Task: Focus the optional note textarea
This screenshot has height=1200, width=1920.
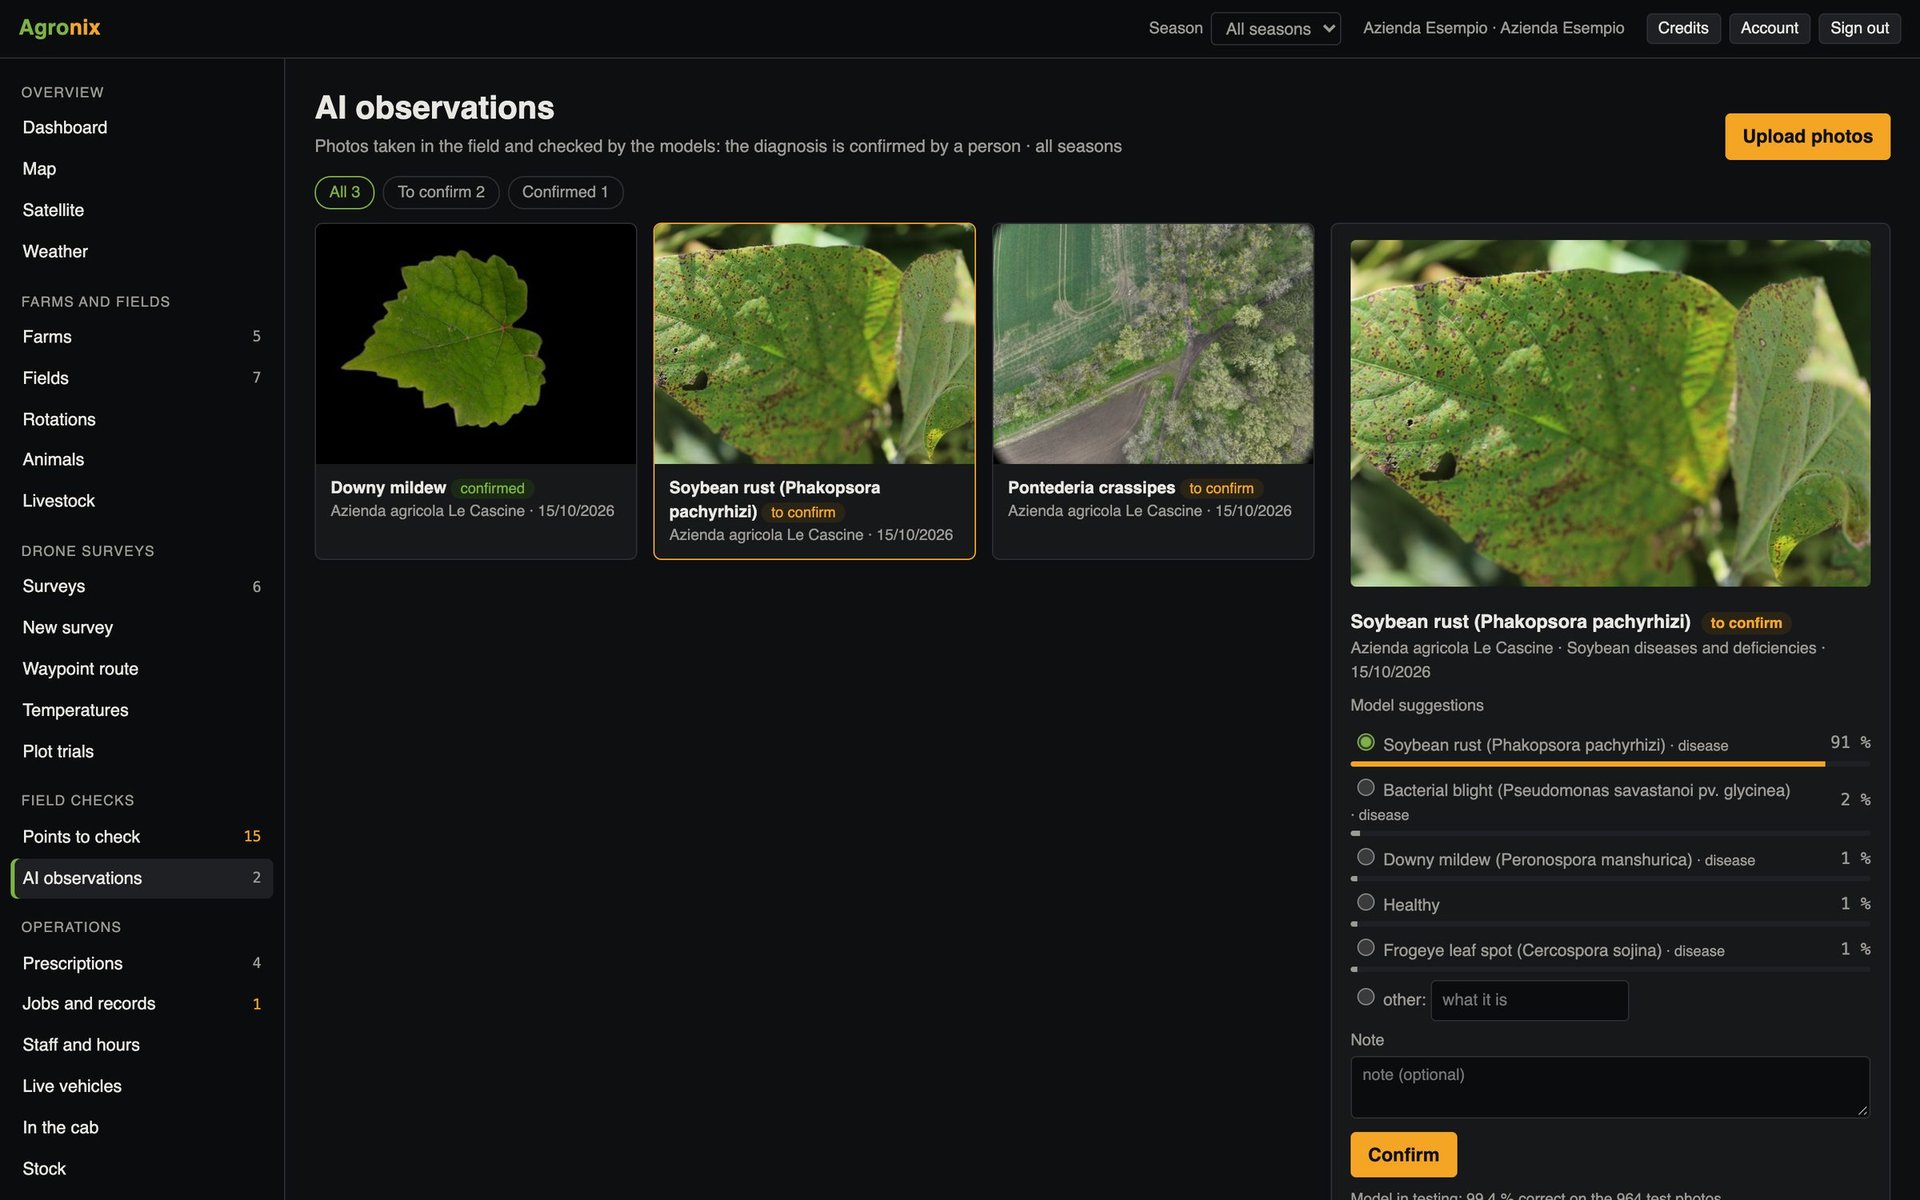Action: pos(1610,1087)
